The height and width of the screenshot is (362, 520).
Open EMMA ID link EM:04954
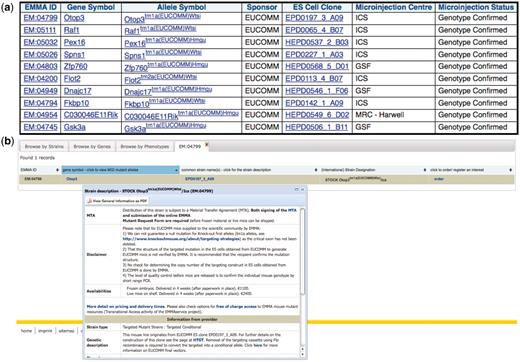pos(41,115)
